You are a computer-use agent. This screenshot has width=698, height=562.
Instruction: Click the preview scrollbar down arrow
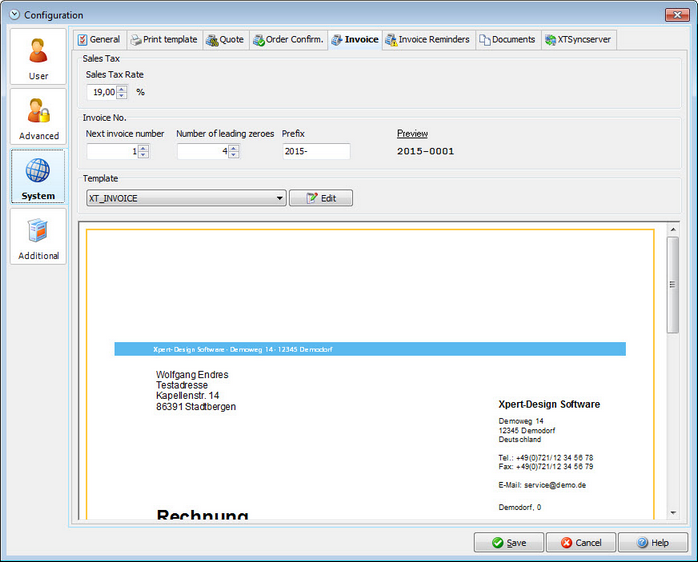(673, 513)
